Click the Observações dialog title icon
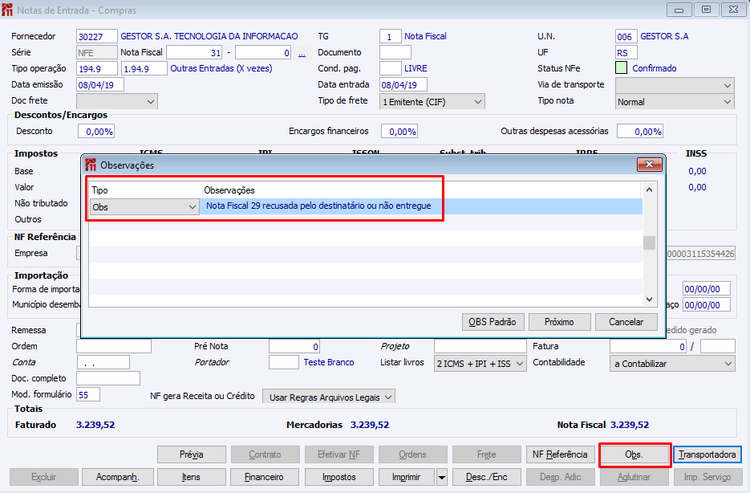This screenshot has height=493, width=750. coord(91,165)
